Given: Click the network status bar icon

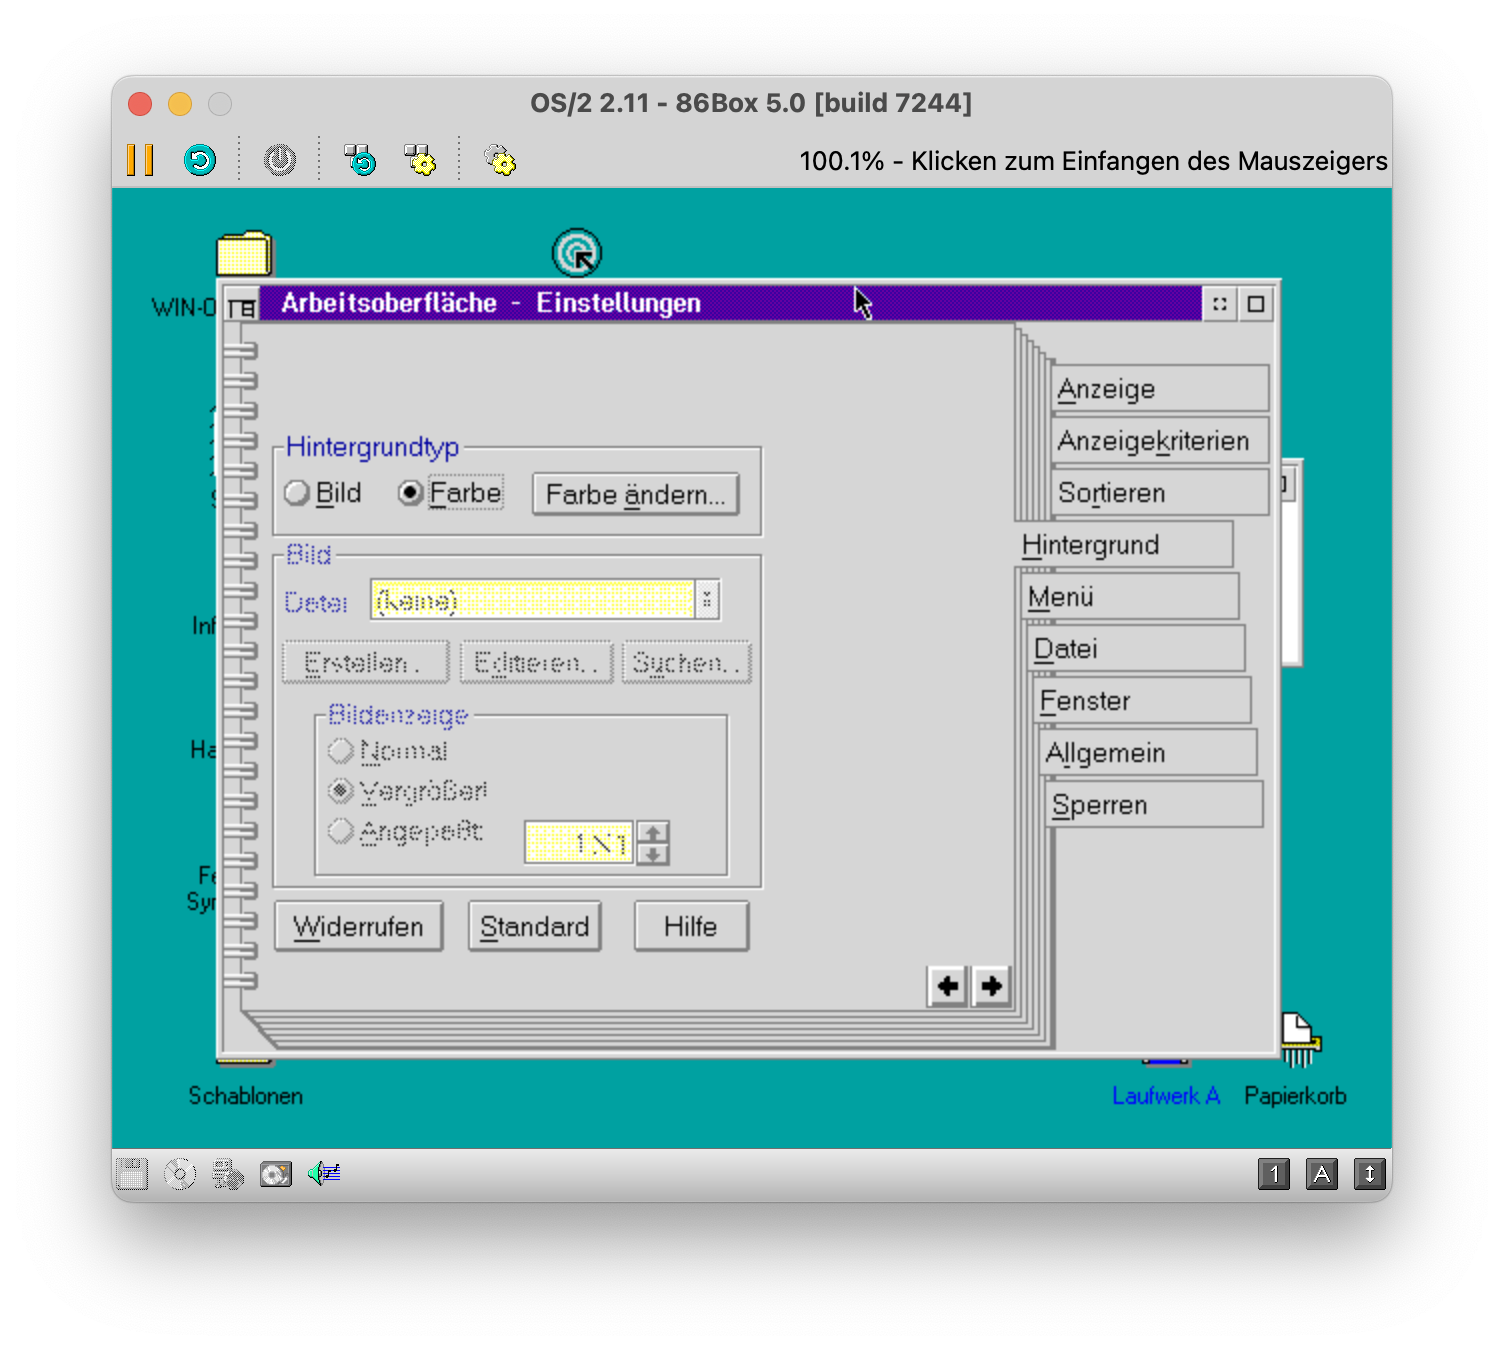Looking at the screenshot, I should [228, 1173].
